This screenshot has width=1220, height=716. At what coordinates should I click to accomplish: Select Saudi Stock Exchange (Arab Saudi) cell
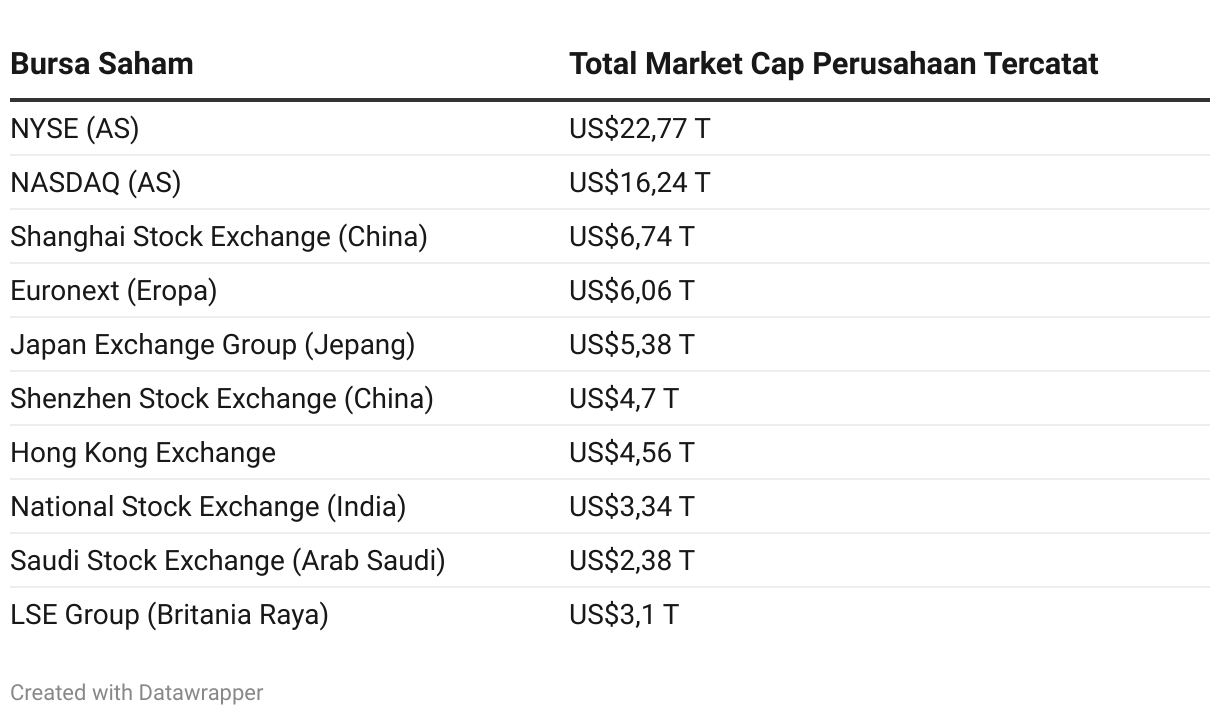228,561
